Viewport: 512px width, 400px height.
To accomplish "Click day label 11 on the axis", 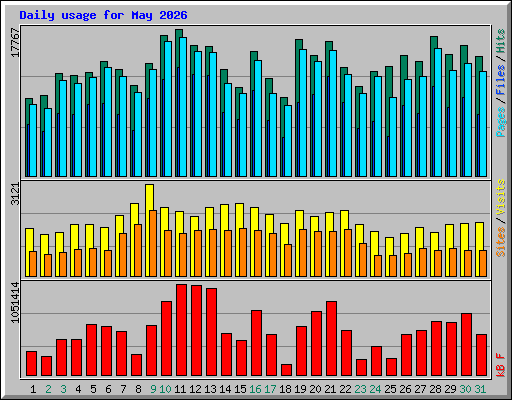I will pyautogui.click(x=180, y=389).
